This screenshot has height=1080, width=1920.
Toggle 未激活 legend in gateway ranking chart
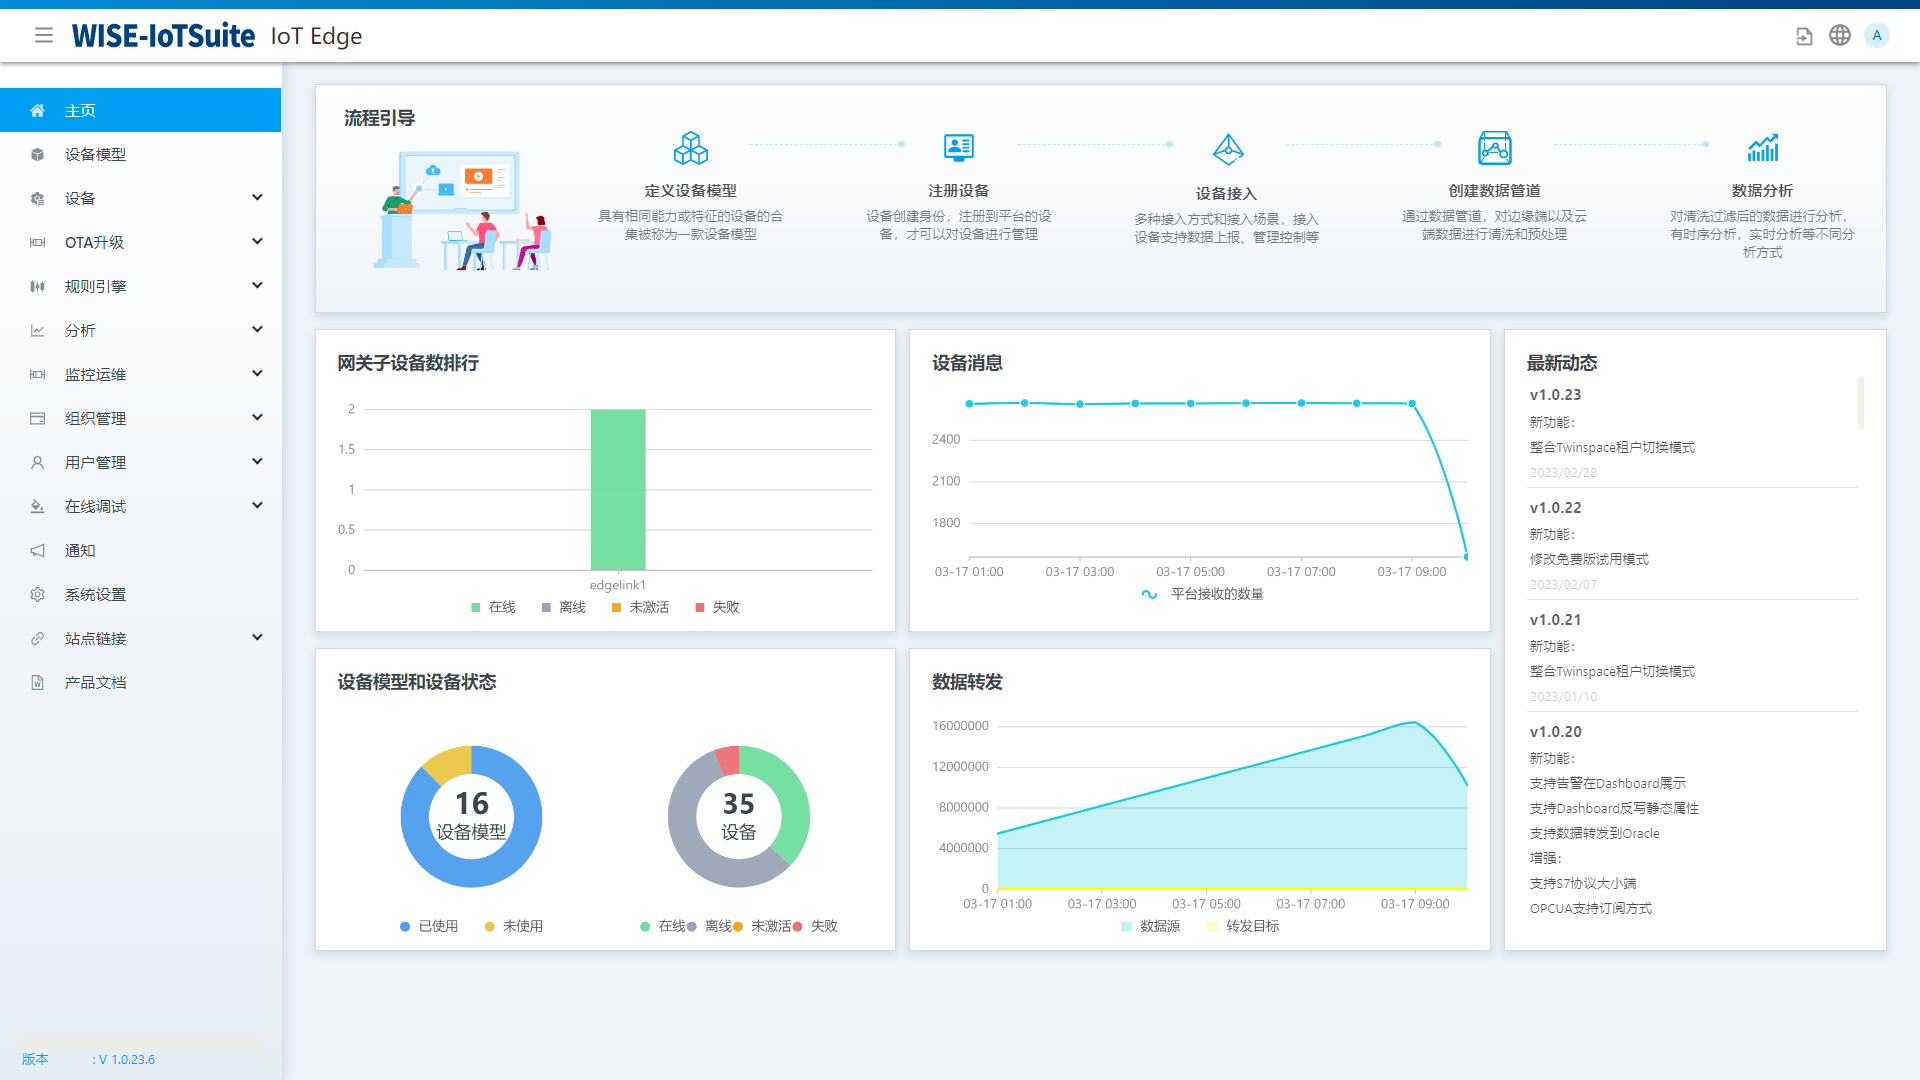[x=640, y=607]
